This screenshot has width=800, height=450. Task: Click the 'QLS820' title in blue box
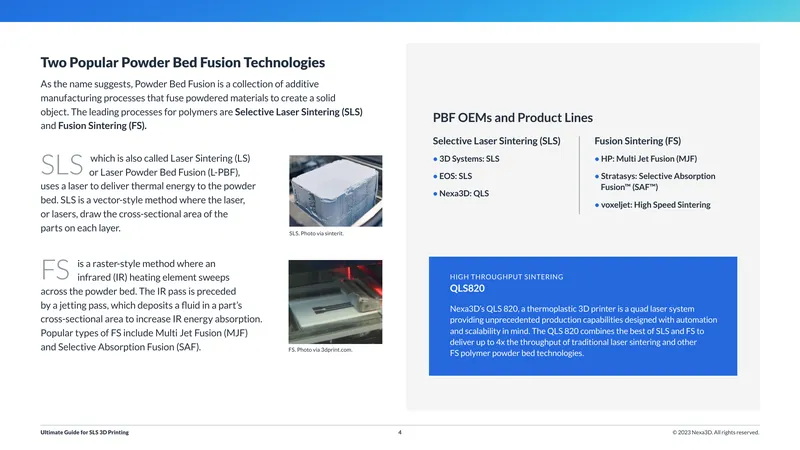(467, 288)
